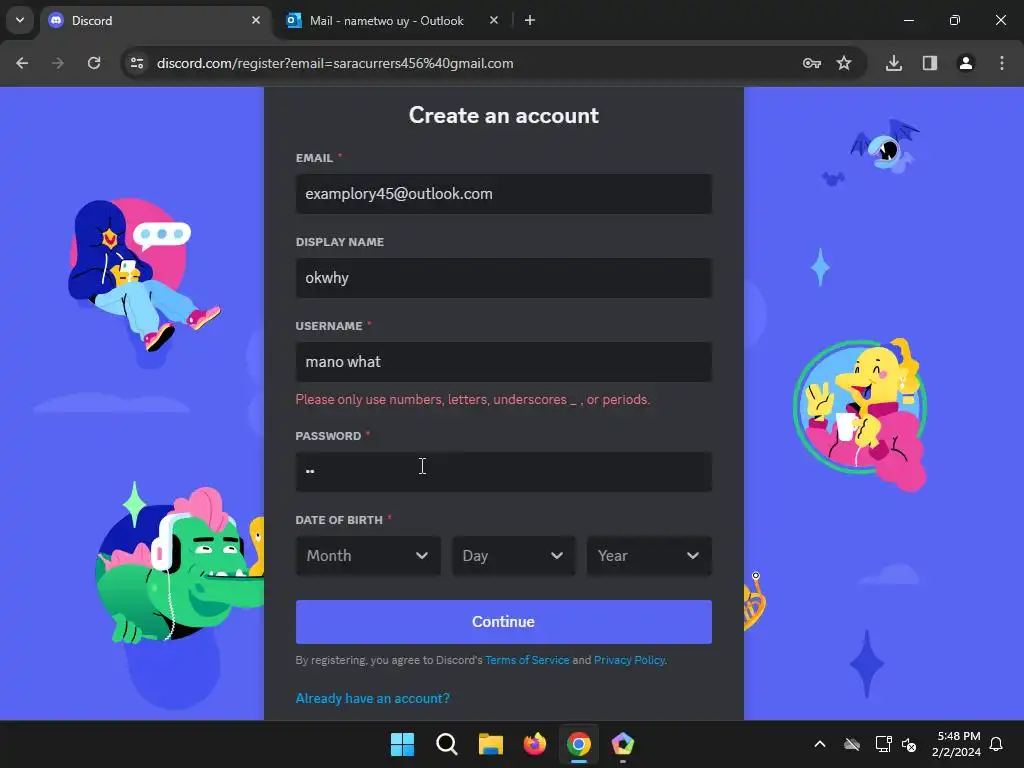This screenshot has width=1024, height=768.
Task: Click the Chrome taskbar icon
Action: tap(579, 744)
